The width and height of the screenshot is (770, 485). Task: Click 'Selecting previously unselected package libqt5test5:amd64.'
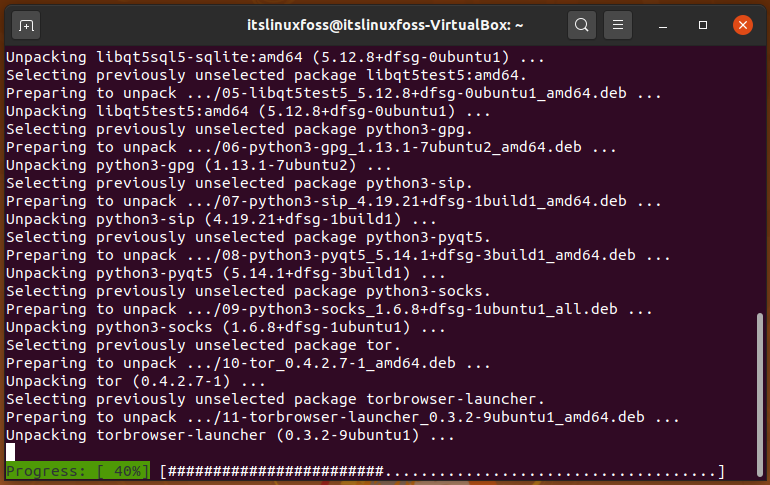[266, 75]
